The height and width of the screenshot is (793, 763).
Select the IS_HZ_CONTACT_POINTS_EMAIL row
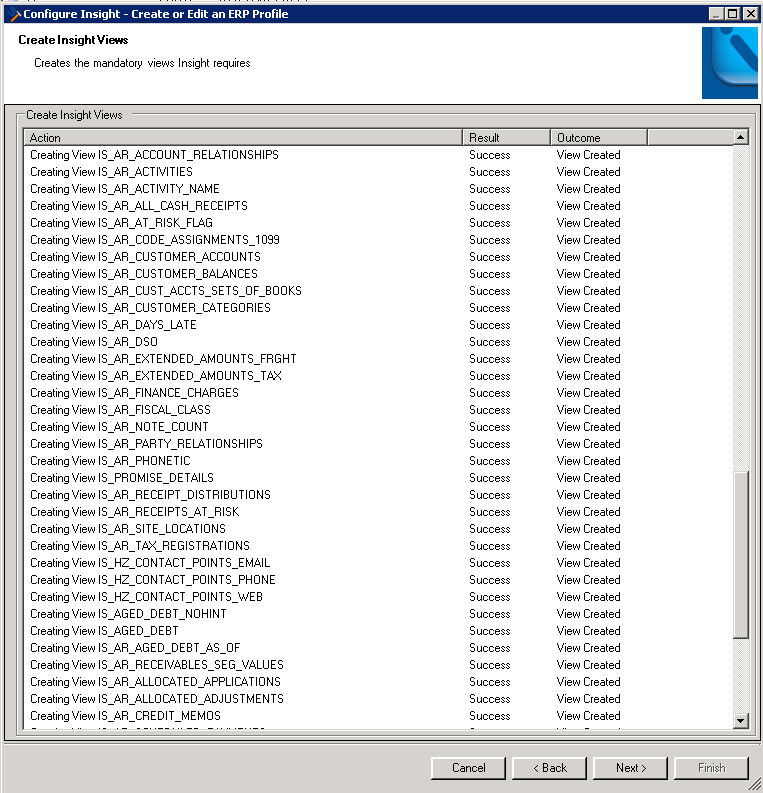tap(150, 563)
